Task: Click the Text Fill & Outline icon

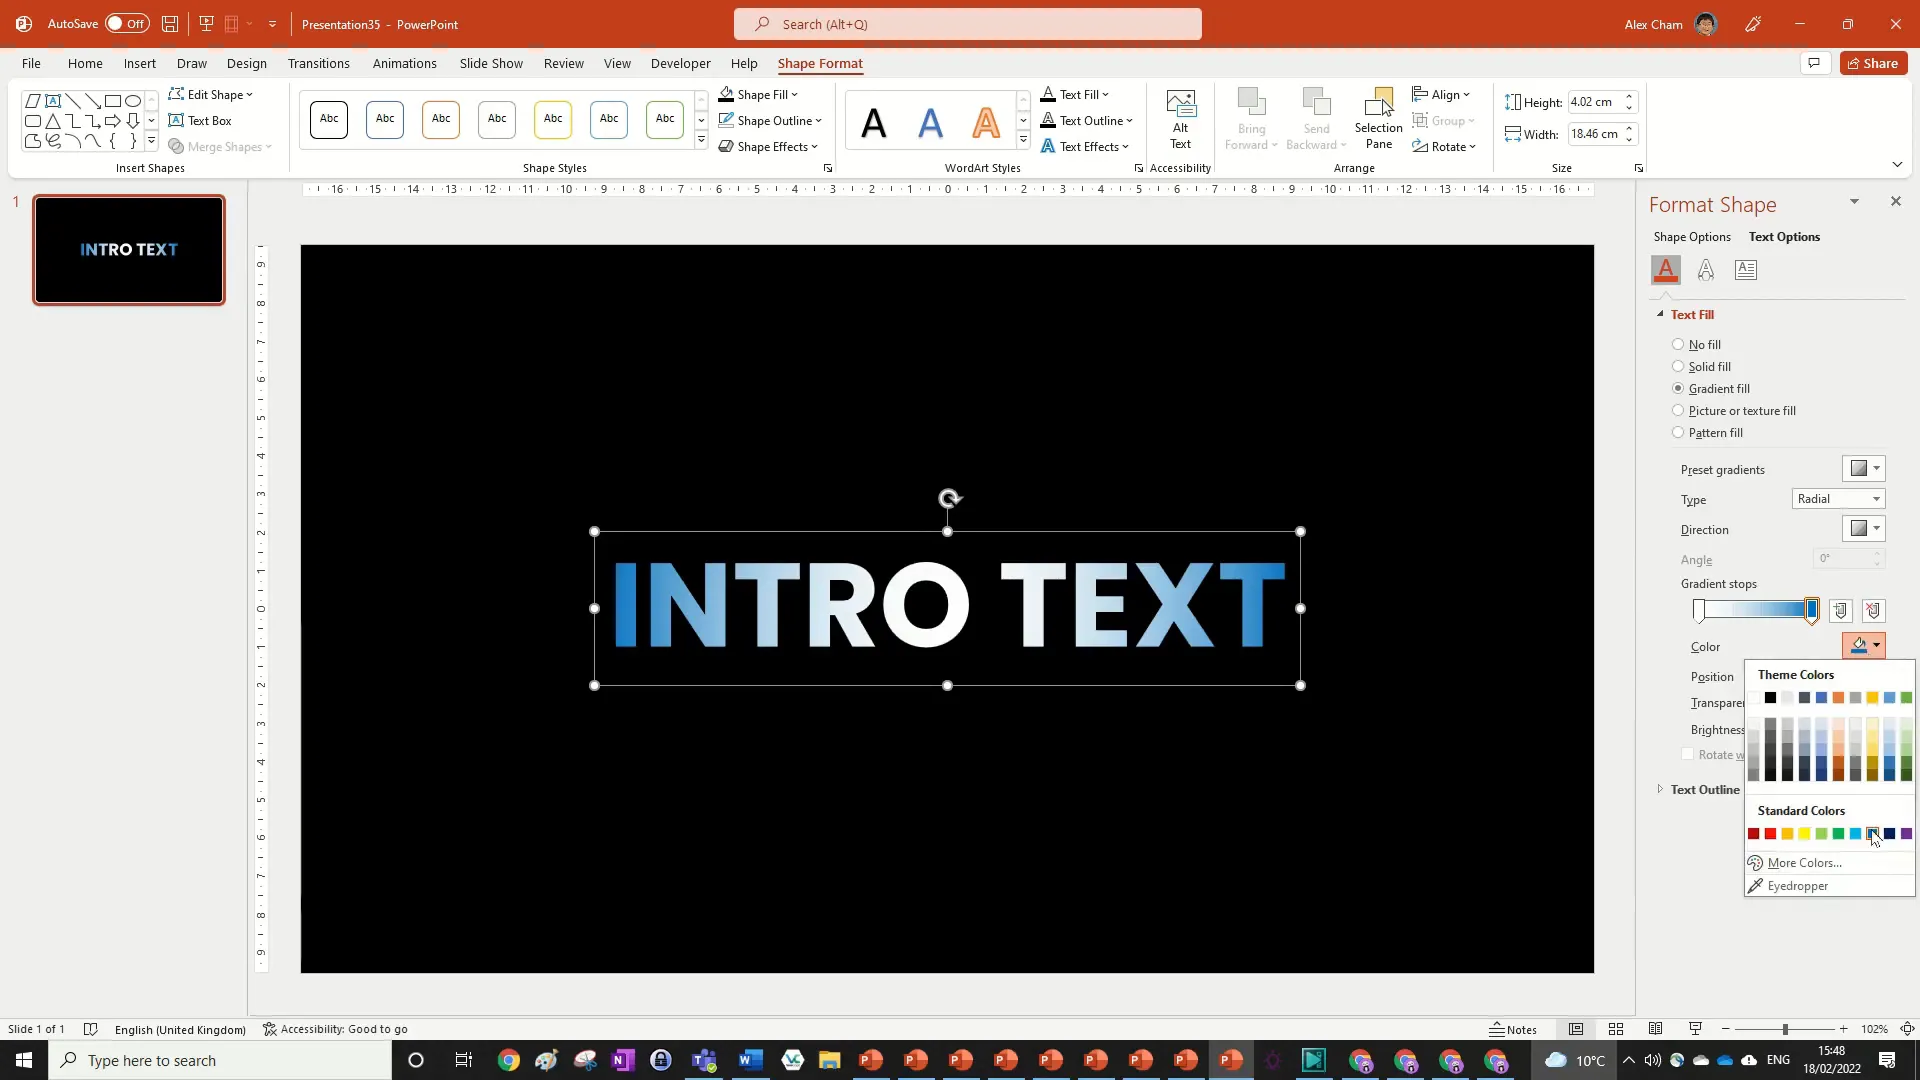Action: click(1666, 270)
